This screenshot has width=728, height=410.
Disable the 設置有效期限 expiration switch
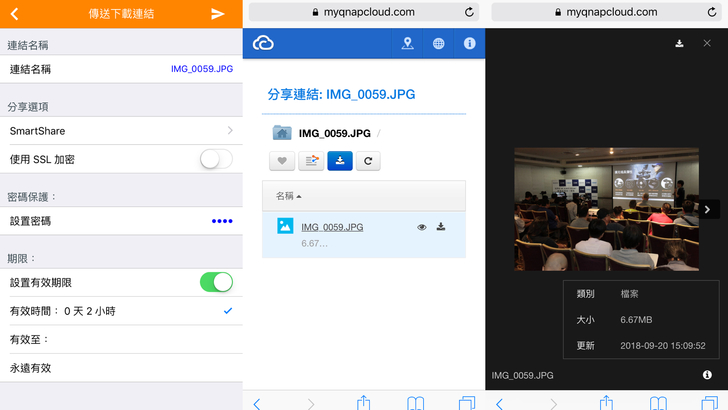216,282
